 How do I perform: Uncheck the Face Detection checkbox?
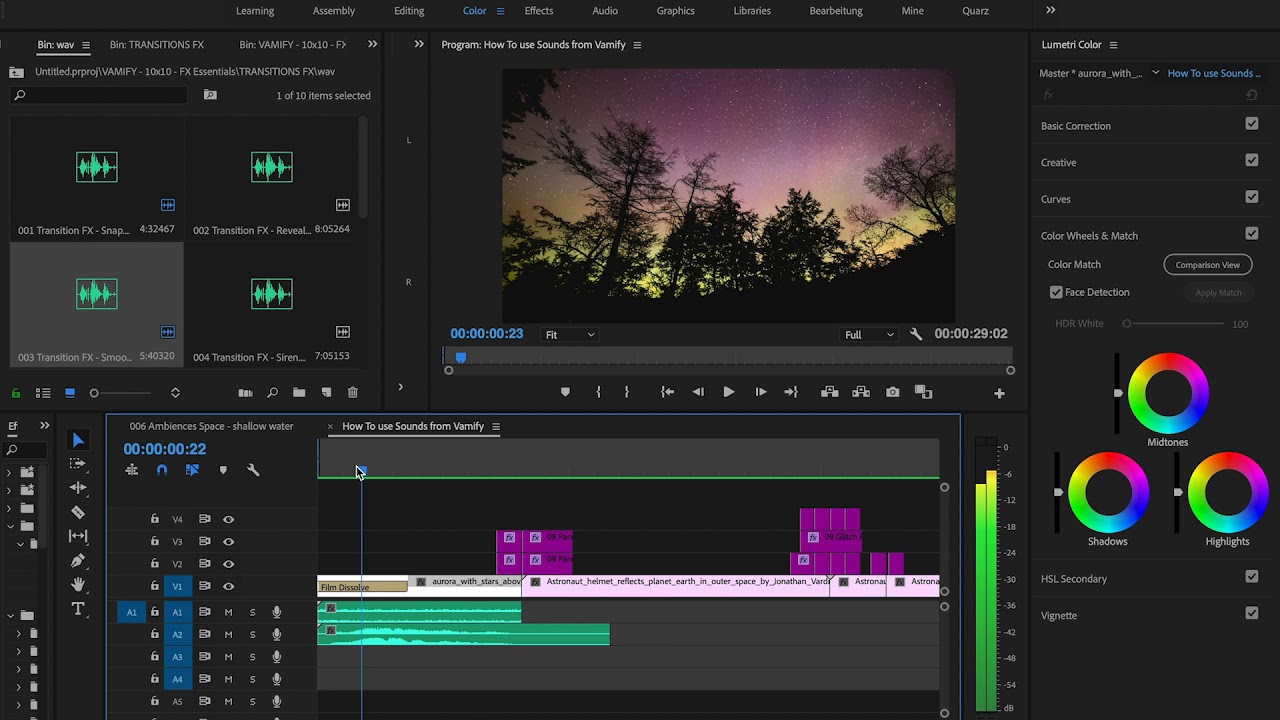click(1056, 292)
